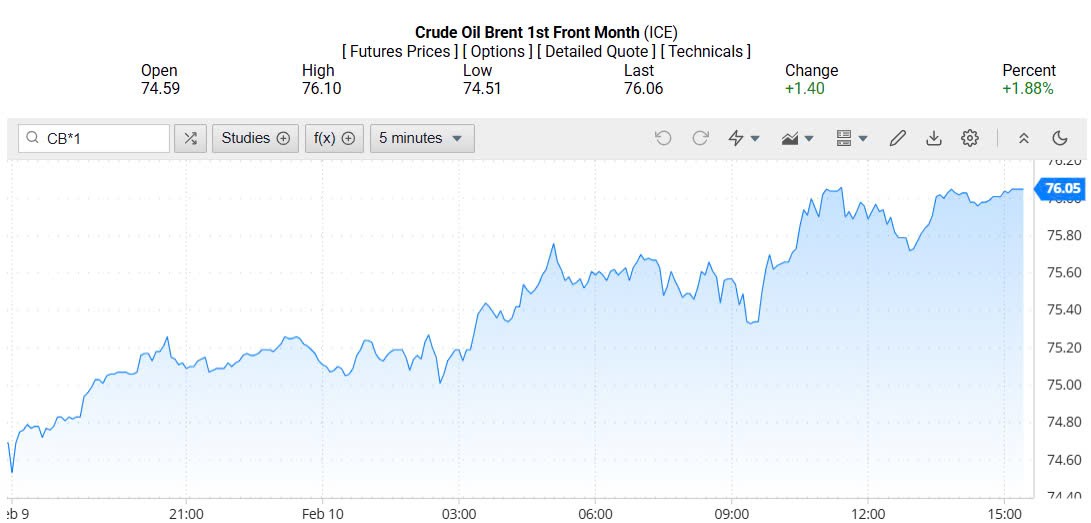Viewport: 1091px width, 523px height.
Task: View the Technicals page
Action: pos(706,51)
